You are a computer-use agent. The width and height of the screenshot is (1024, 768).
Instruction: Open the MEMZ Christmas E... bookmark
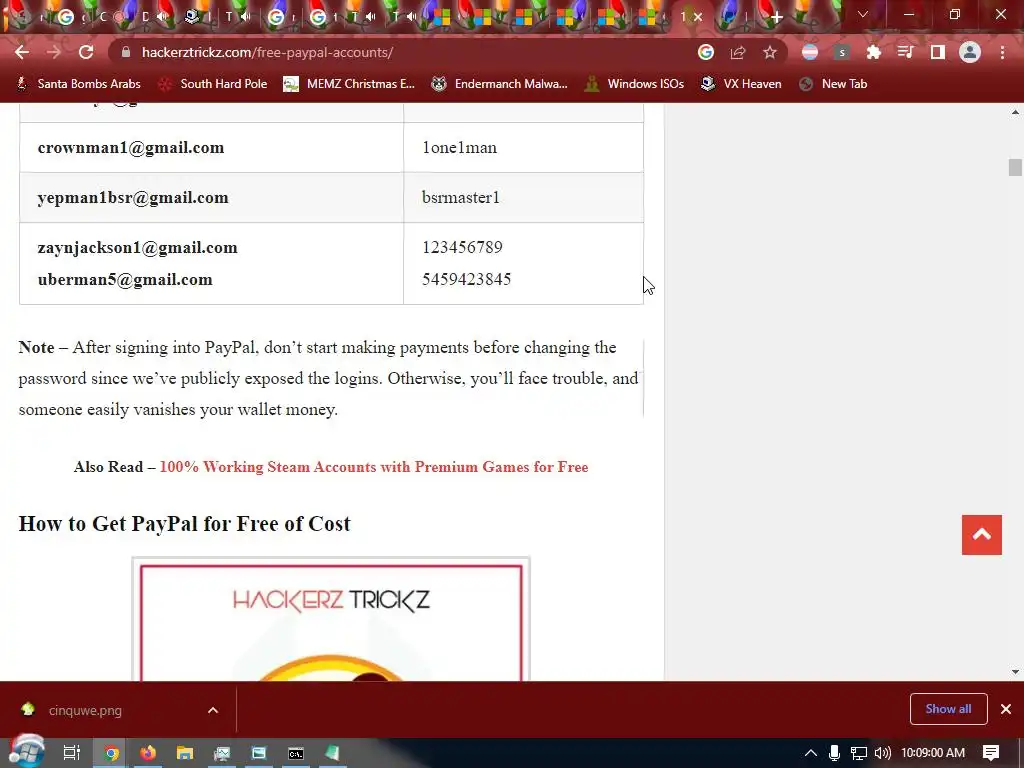[x=349, y=84]
